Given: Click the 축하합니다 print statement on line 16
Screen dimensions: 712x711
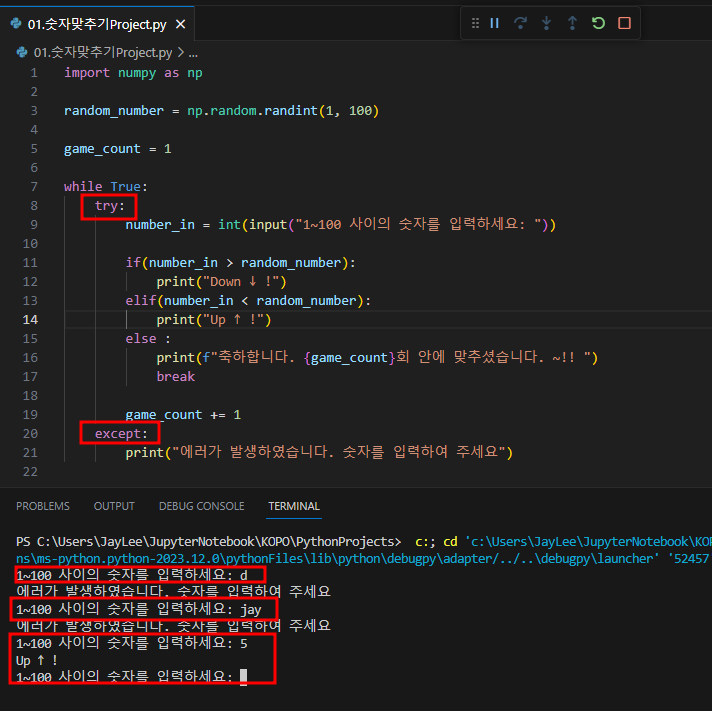Looking at the screenshot, I should [x=377, y=358].
